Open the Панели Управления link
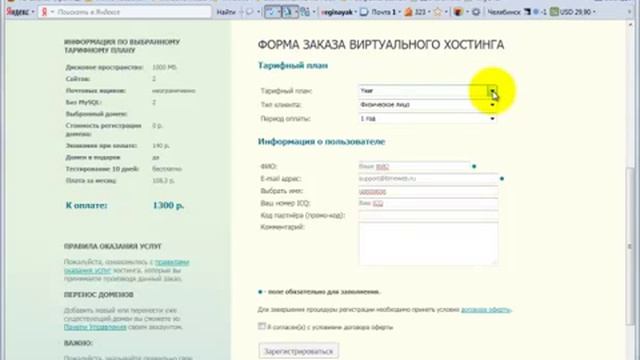This screenshot has height=360, width=640. [x=95, y=327]
